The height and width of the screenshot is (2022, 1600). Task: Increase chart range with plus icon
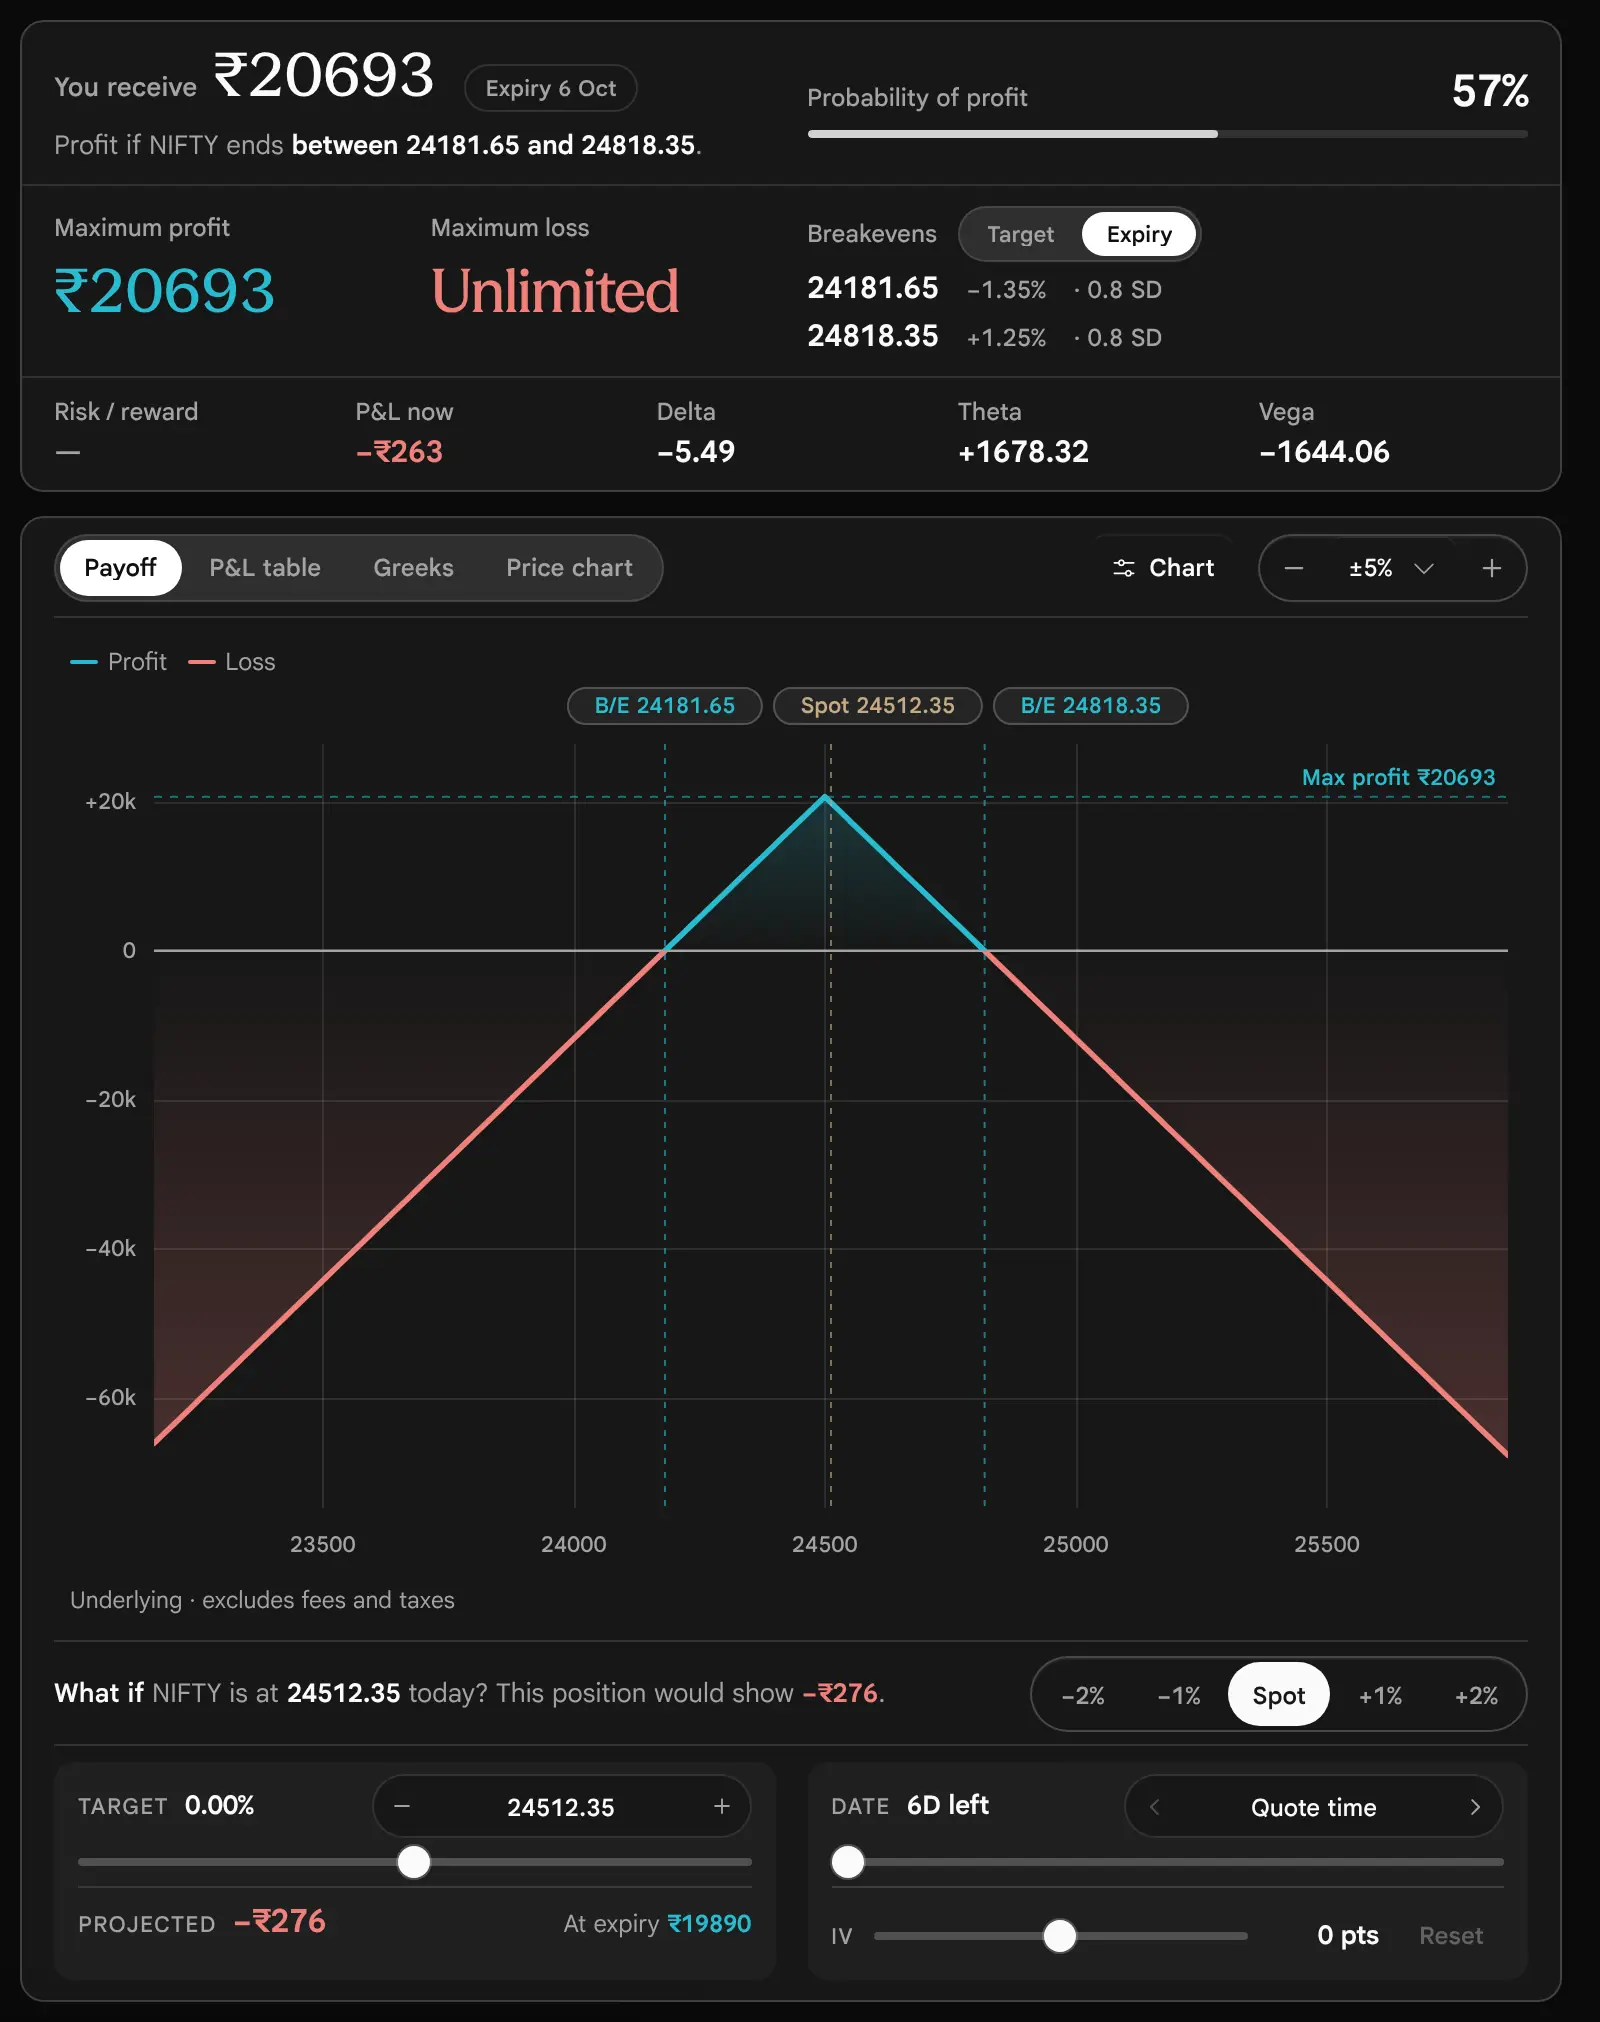(x=1491, y=568)
